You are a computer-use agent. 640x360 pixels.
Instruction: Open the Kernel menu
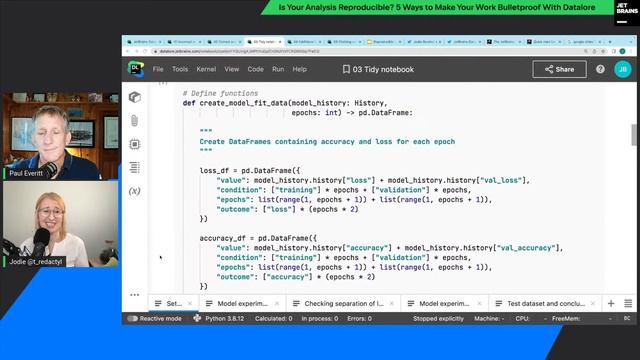tap(206, 69)
